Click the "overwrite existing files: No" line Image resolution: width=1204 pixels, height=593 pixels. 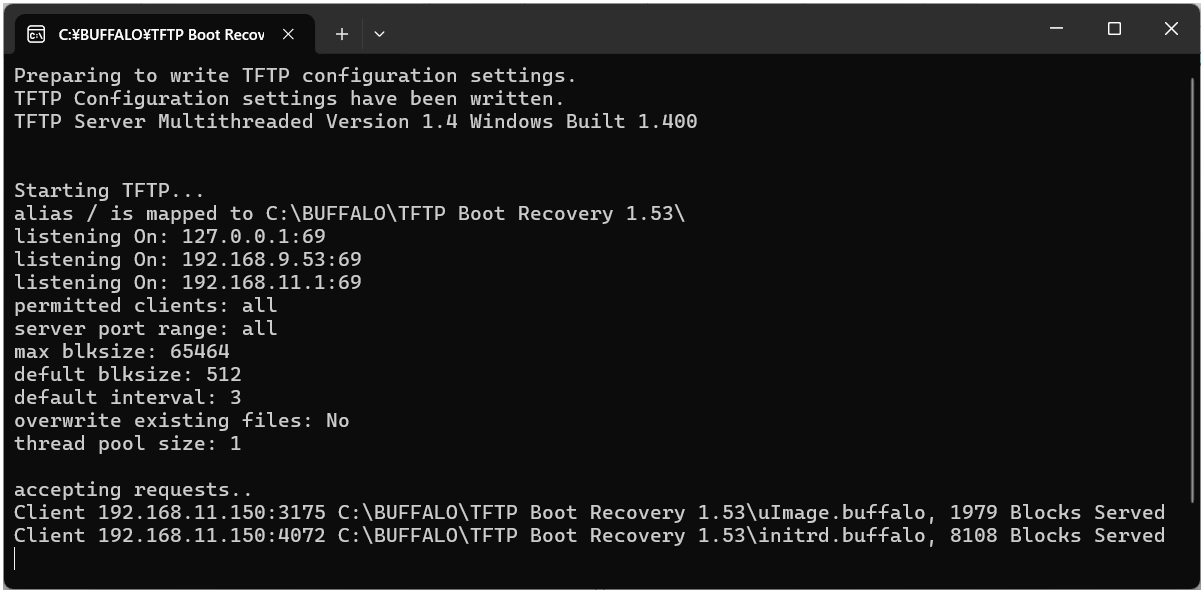181,420
